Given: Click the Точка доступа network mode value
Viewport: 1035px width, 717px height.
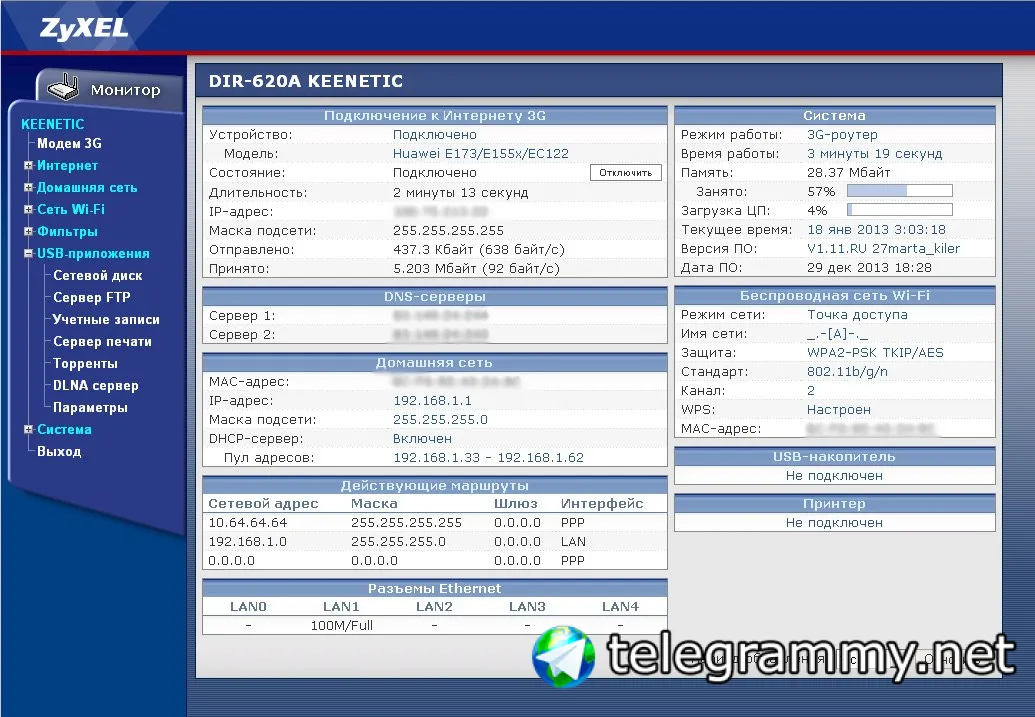Looking at the screenshot, I should (857, 315).
